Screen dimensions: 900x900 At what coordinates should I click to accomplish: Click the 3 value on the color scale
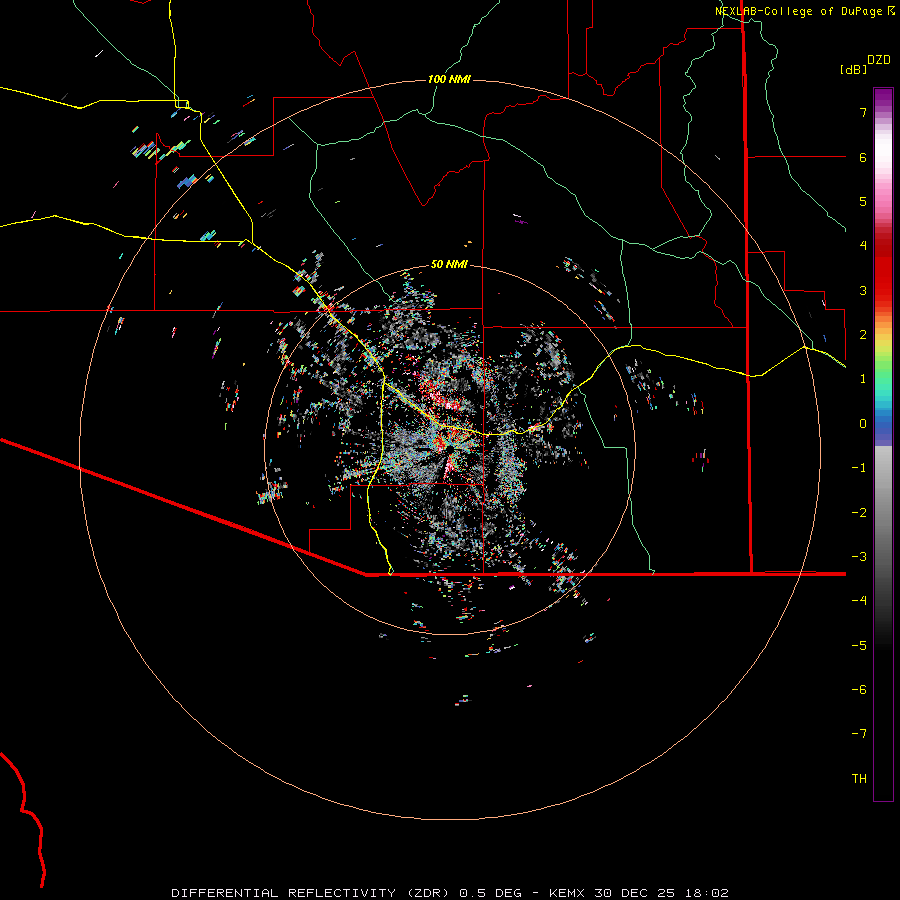(863, 290)
